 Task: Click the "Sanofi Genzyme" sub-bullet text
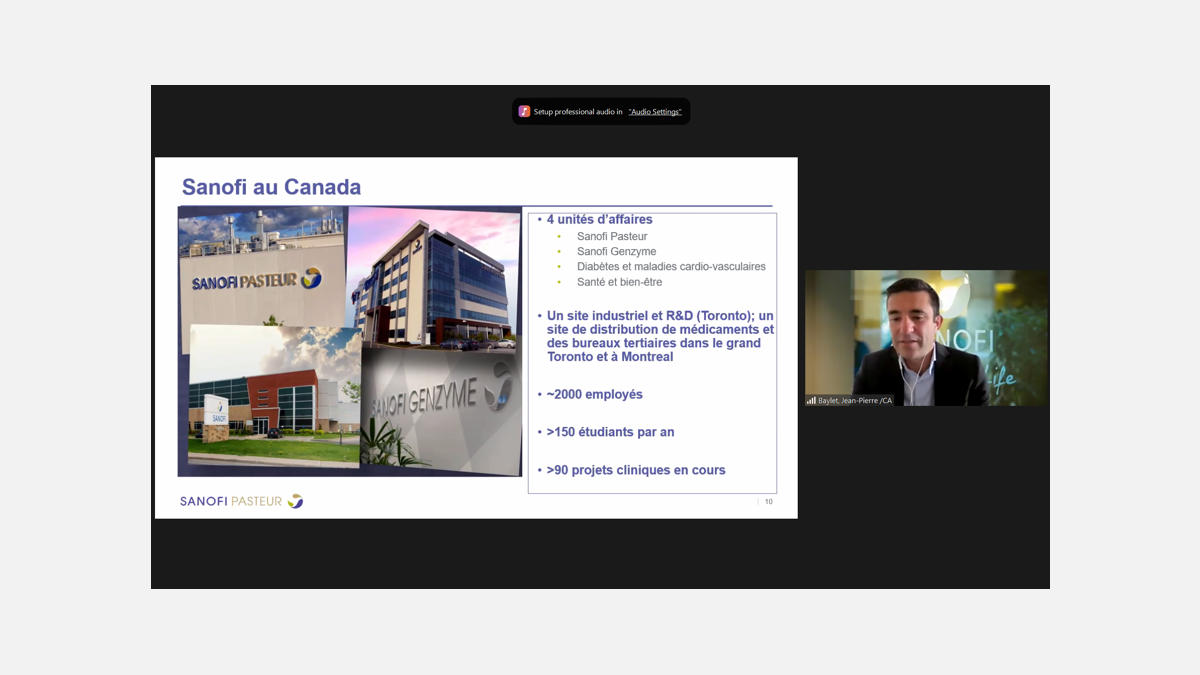tap(616, 252)
